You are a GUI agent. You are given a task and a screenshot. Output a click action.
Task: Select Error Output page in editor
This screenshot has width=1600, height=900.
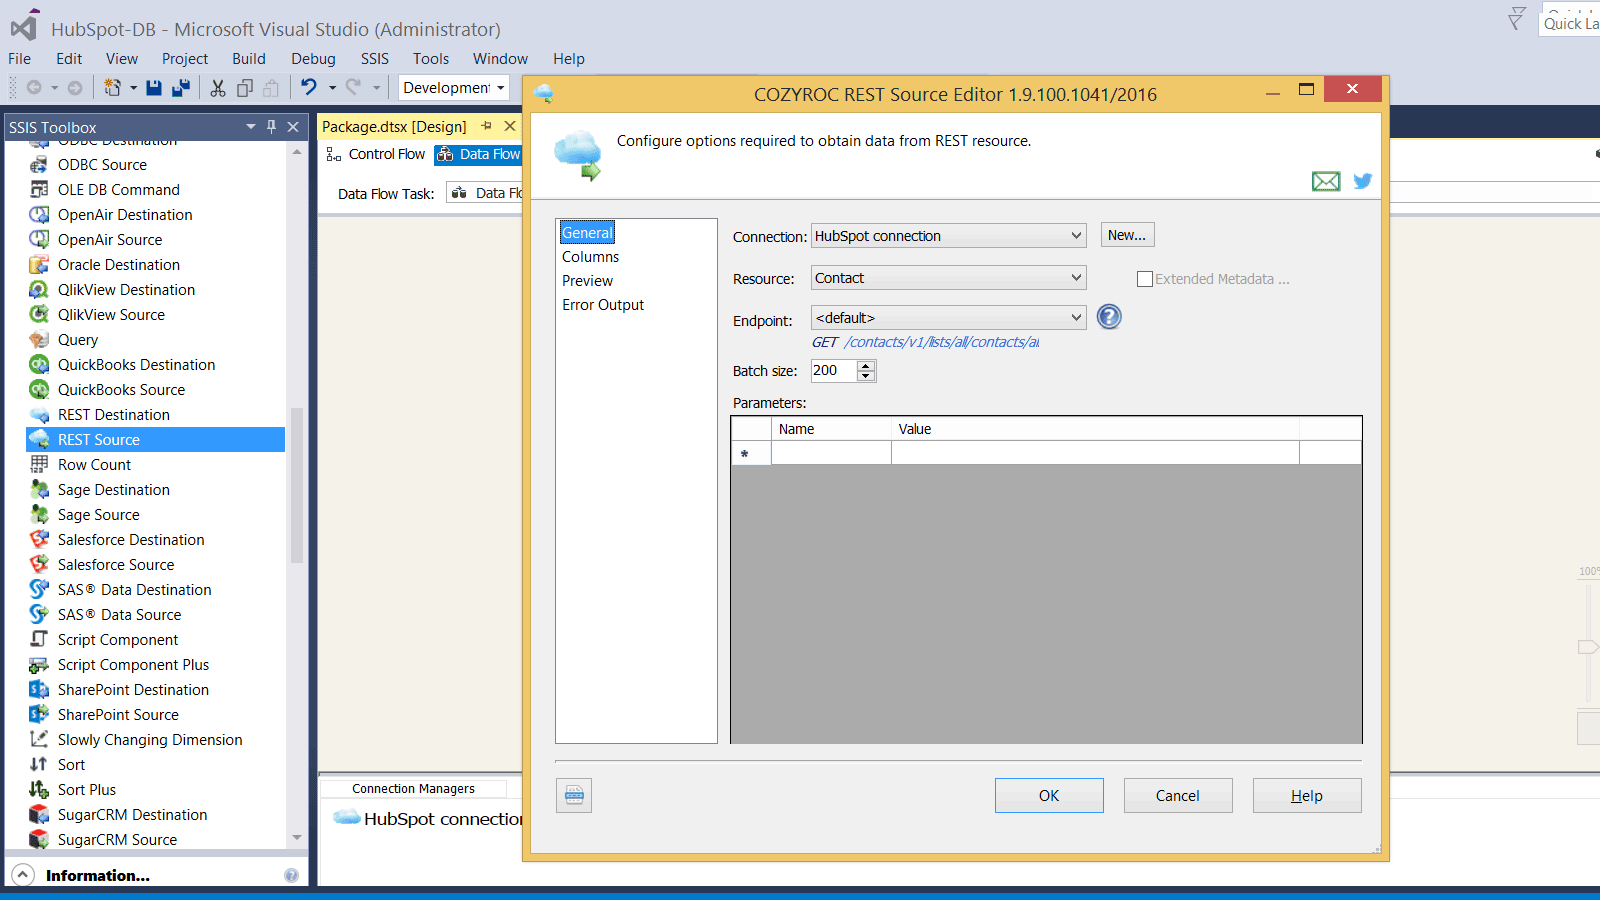[603, 305]
